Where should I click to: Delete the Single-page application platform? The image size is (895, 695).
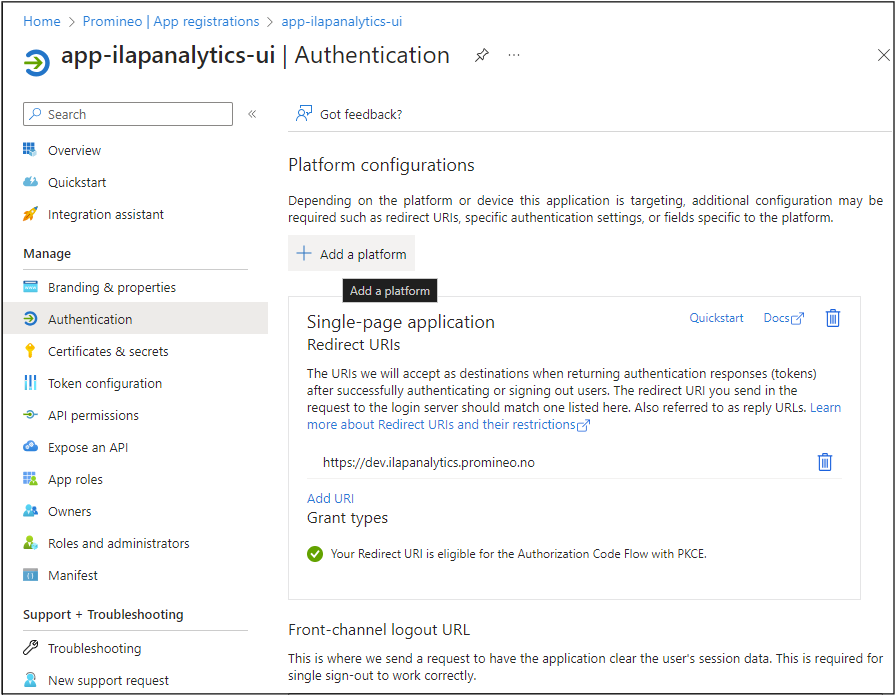coord(832,318)
